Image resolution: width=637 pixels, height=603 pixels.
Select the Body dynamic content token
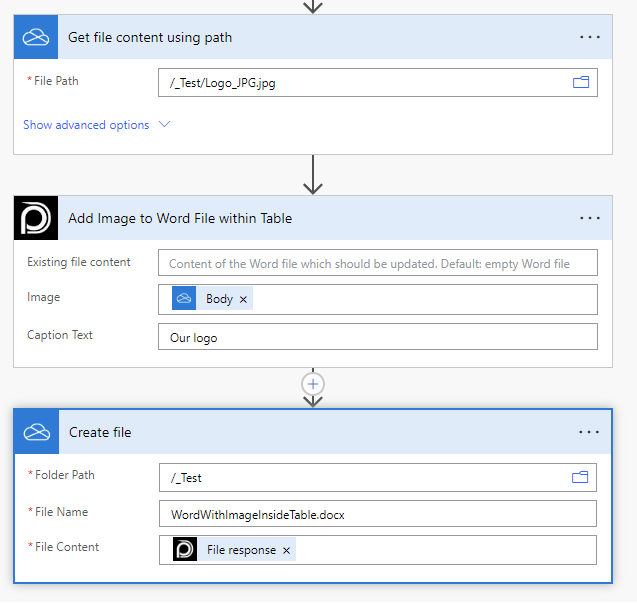[x=218, y=299]
